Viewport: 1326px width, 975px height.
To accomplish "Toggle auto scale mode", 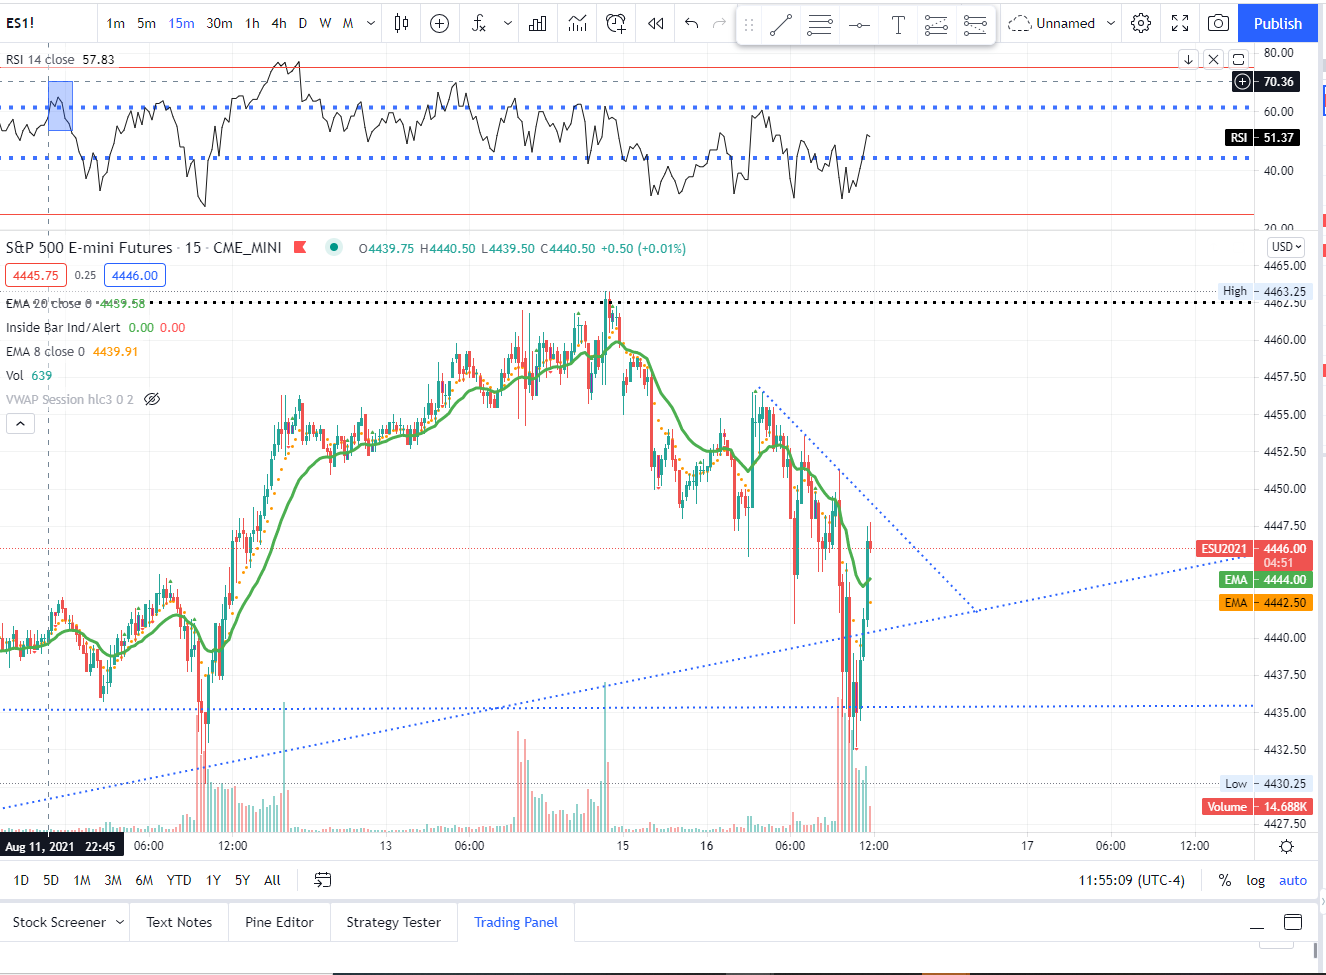I will (1293, 880).
